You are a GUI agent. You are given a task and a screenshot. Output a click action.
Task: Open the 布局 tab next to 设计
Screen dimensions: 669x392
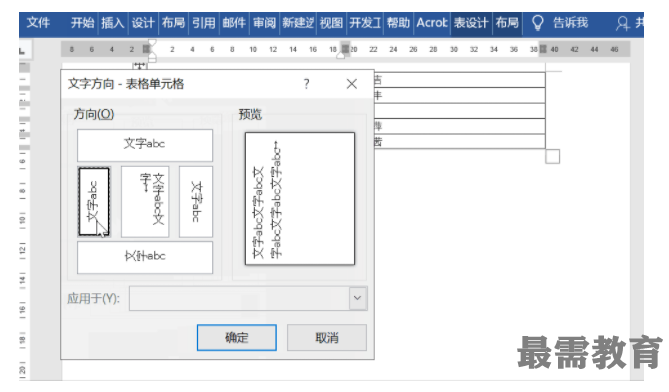tap(173, 23)
